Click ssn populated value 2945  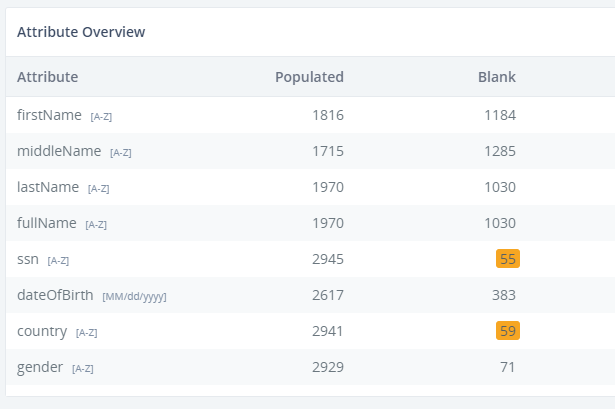pyautogui.click(x=328, y=259)
